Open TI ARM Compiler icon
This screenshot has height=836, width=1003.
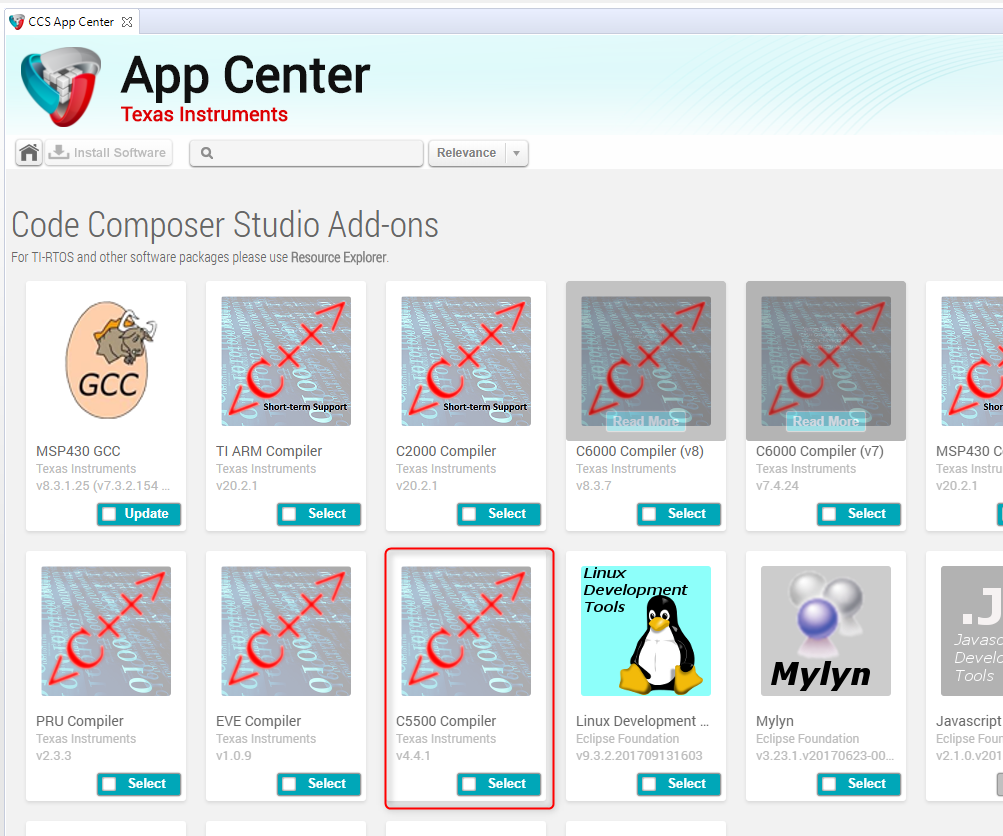click(286, 361)
